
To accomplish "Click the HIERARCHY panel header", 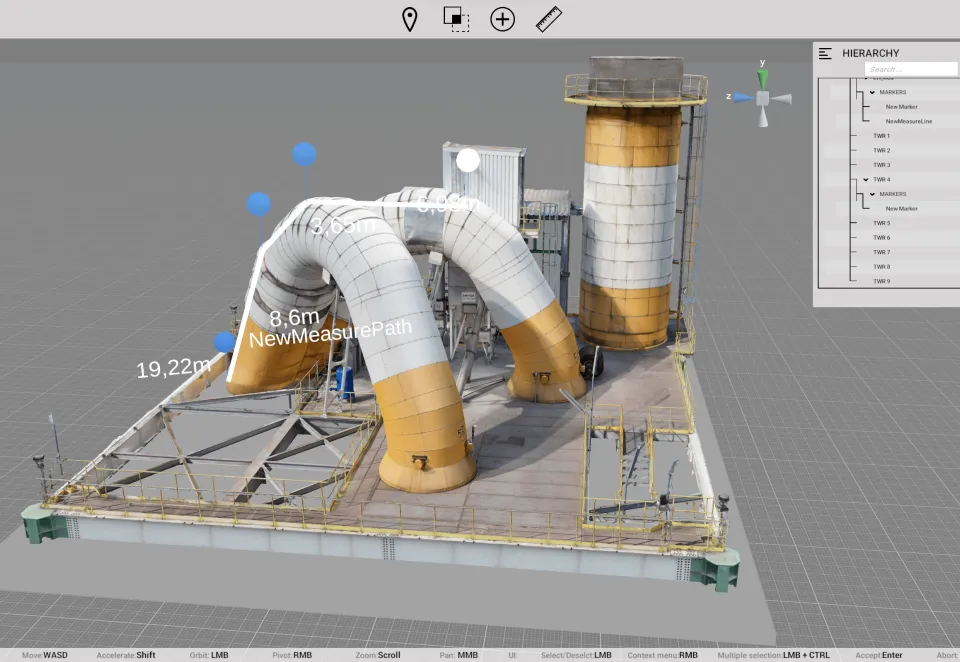I will [x=870, y=53].
